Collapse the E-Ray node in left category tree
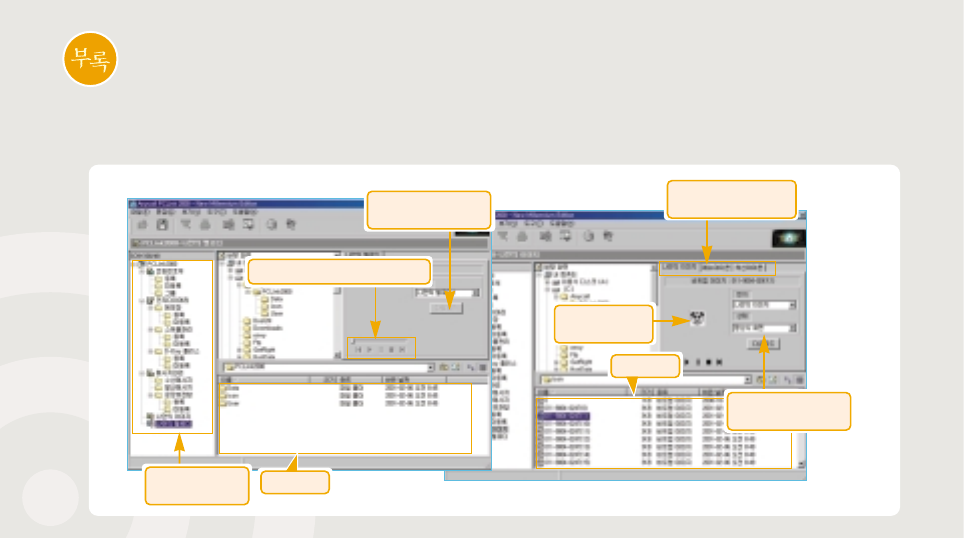 [151, 351]
